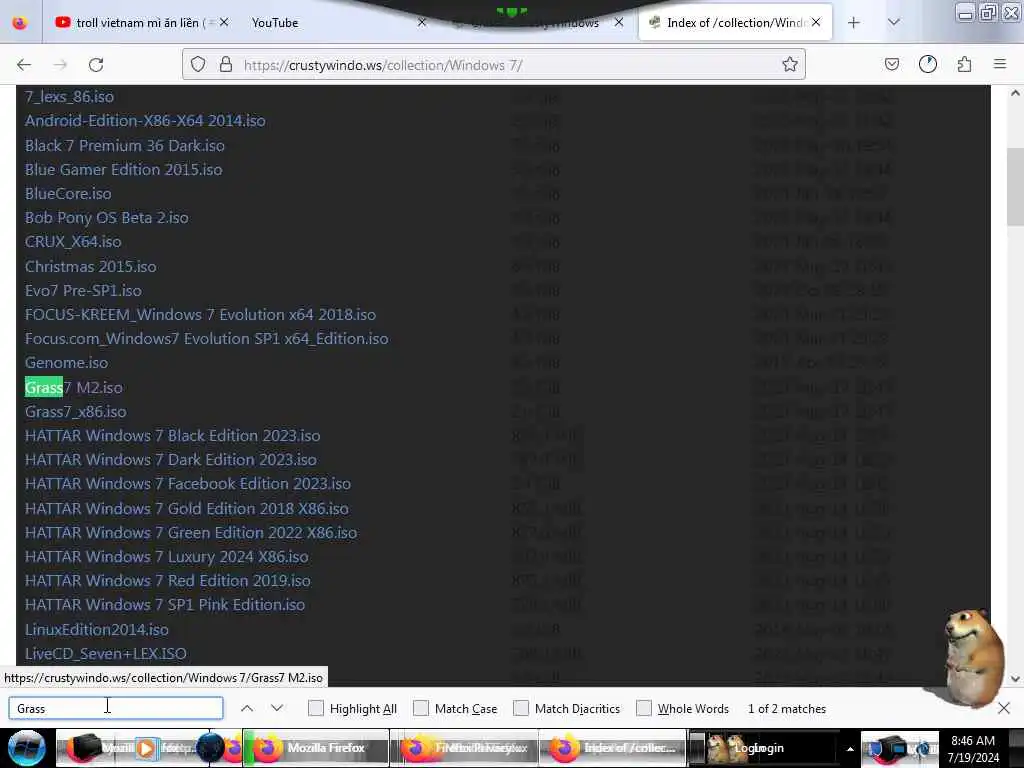Open Genome.iso link

tap(67, 363)
